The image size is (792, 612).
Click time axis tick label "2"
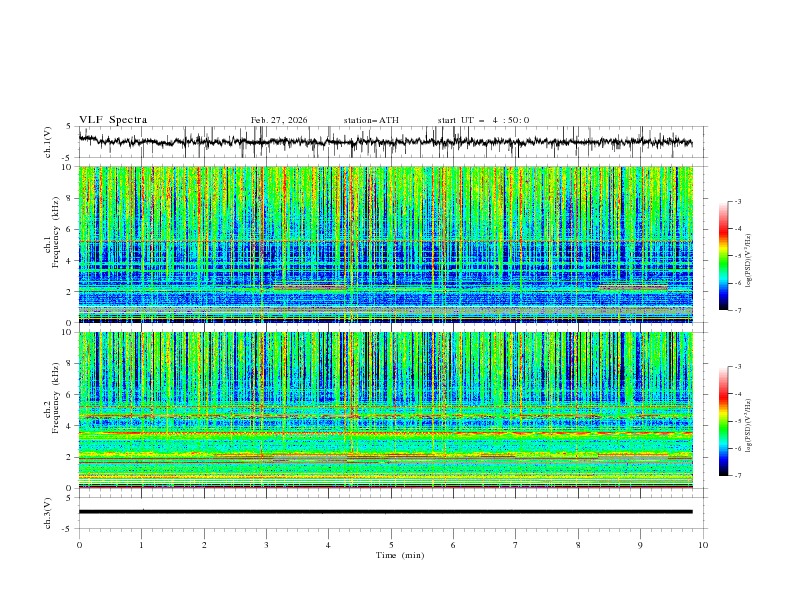tap(204, 545)
